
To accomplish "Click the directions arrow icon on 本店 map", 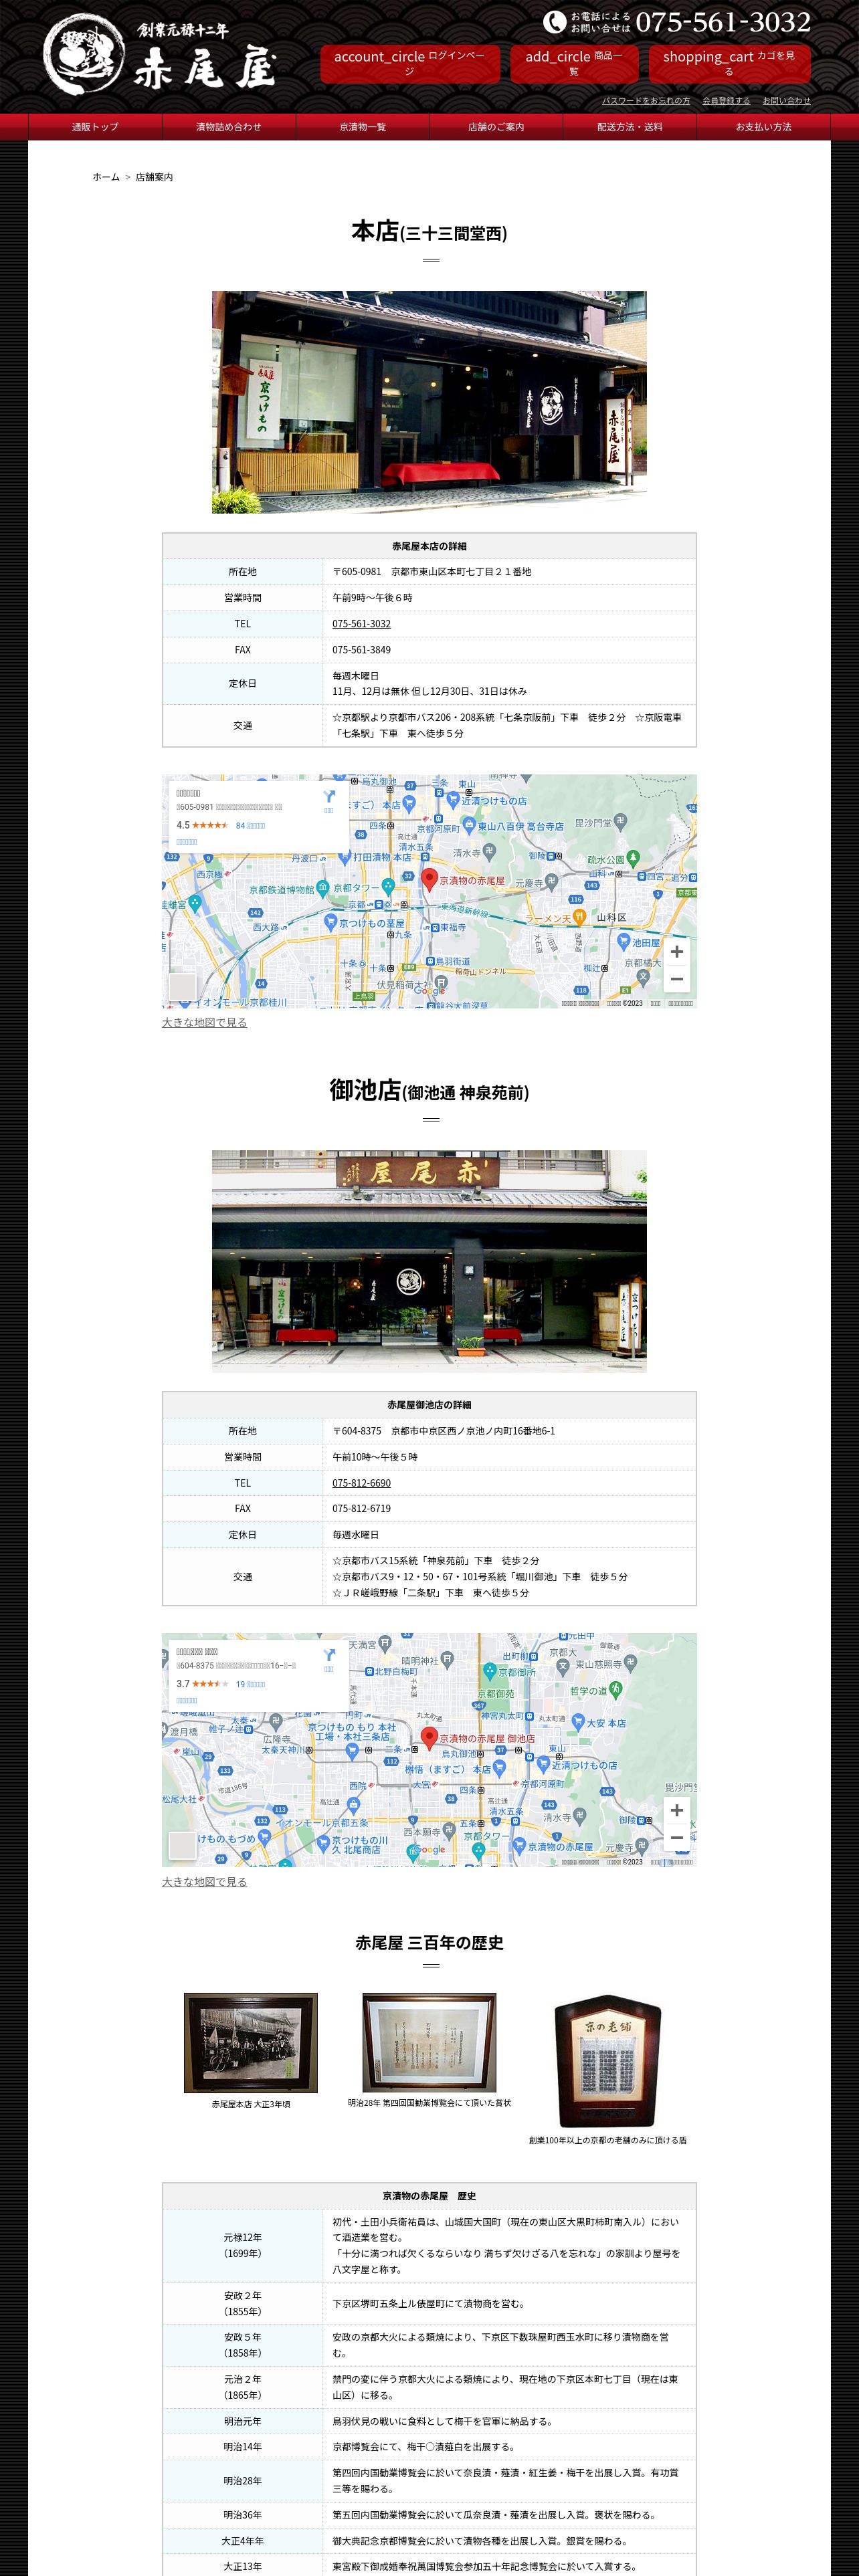I will 329,797.
